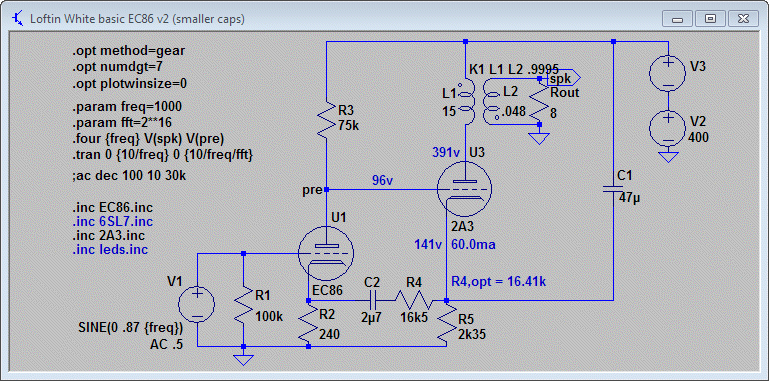
Task: Minimize the Loftin White schematic window
Action: click(678, 19)
